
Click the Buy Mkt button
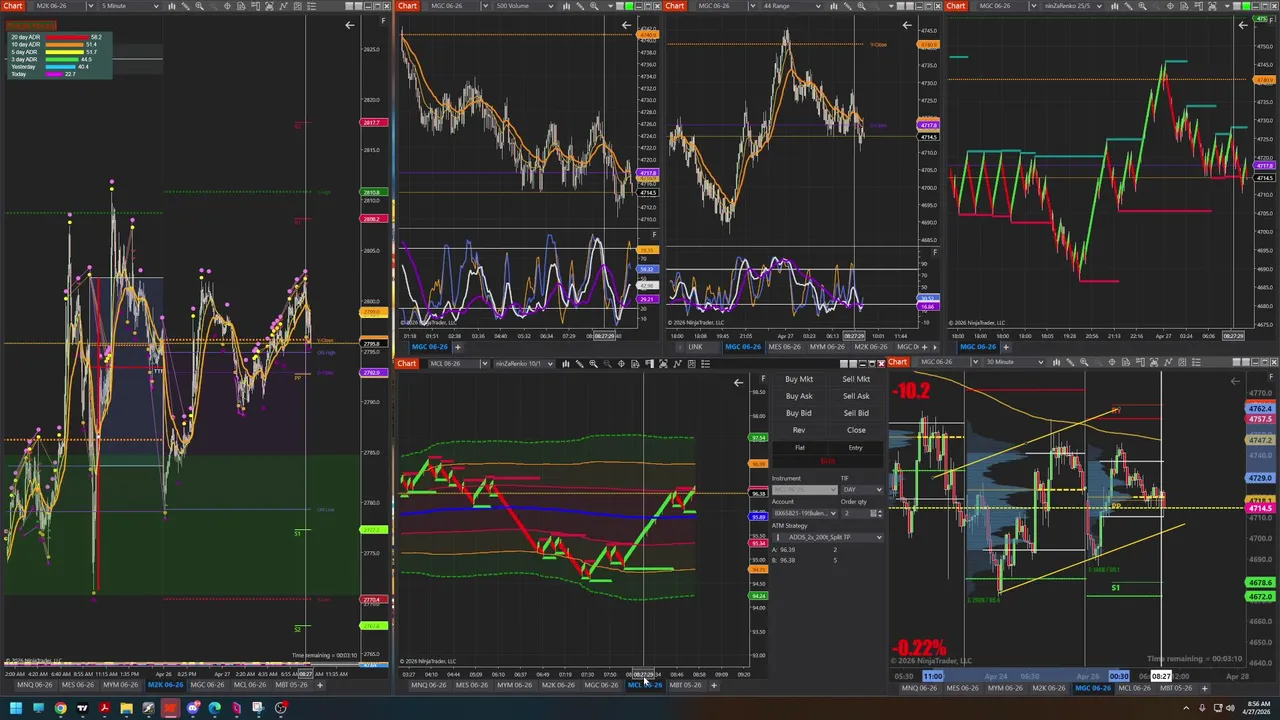point(799,379)
